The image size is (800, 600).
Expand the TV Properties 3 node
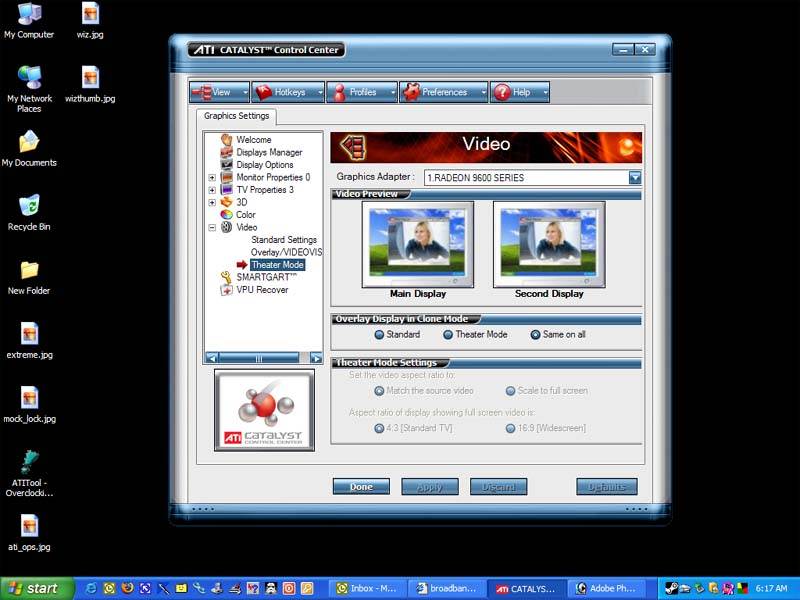pyautogui.click(x=212, y=190)
